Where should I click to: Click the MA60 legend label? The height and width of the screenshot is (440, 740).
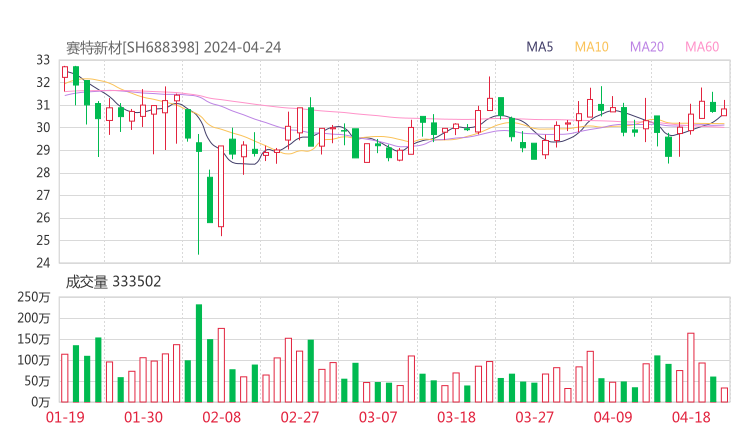point(702,47)
